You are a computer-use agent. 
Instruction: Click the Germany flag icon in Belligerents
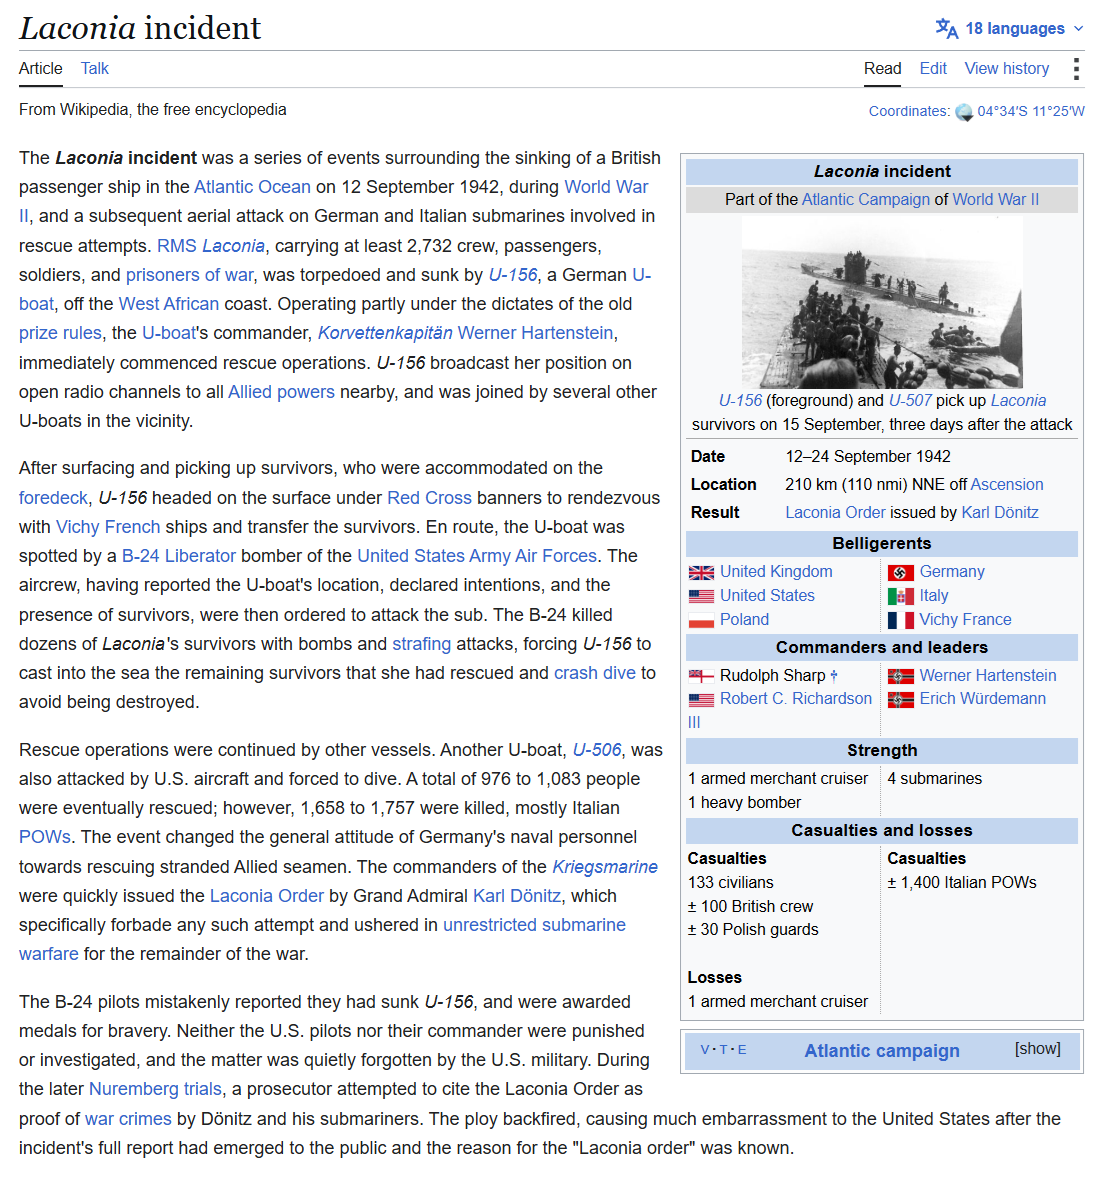pos(900,572)
